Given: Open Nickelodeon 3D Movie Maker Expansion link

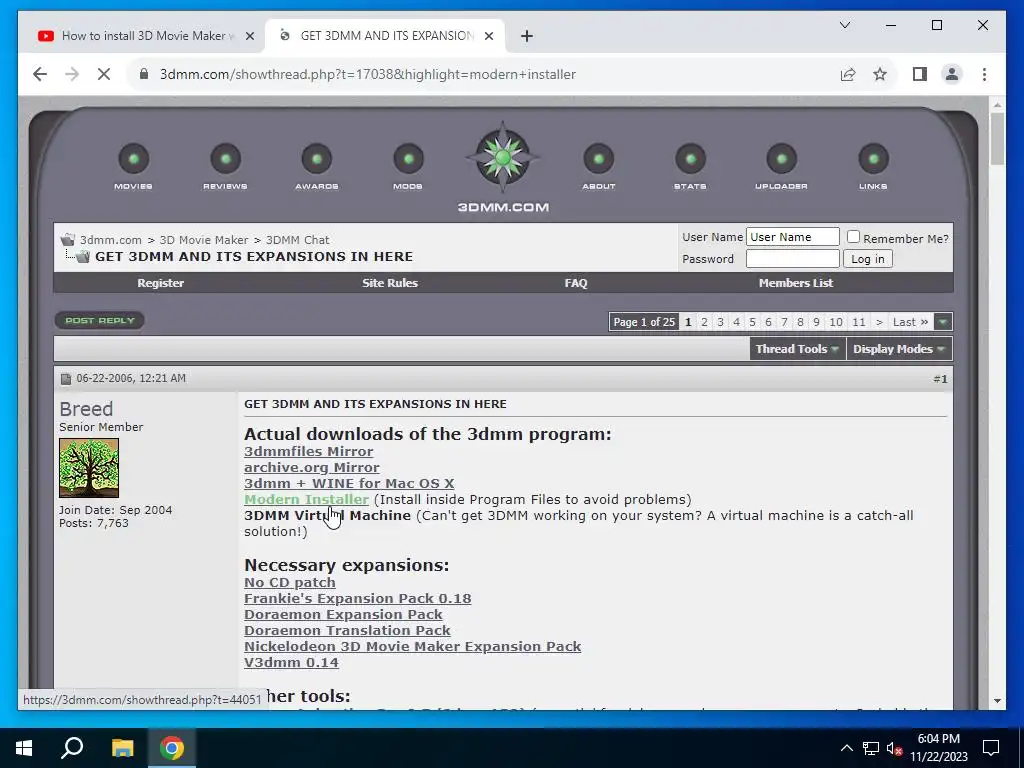Looking at the screenshot, I should point(413,647).
